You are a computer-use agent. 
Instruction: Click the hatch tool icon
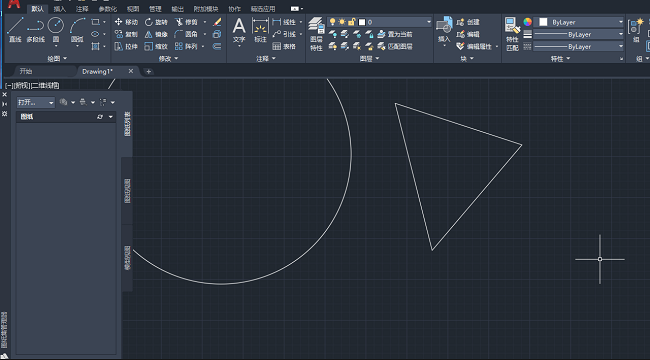click(x=95, y=46)
